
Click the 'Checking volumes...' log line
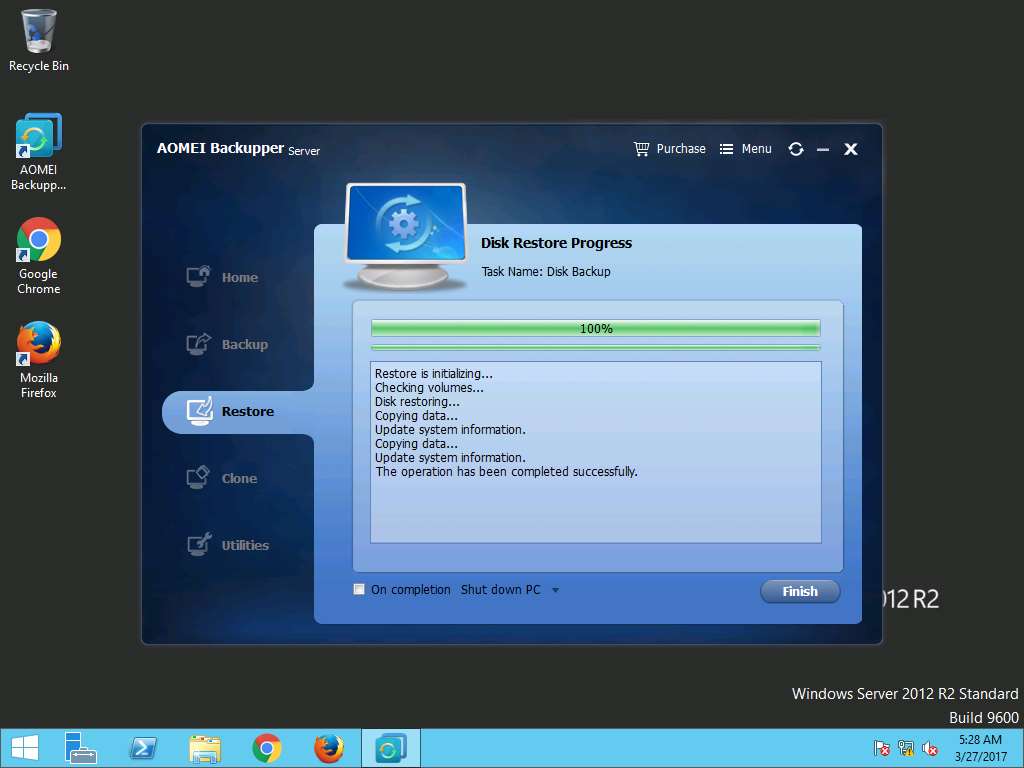tap(429, 387)
